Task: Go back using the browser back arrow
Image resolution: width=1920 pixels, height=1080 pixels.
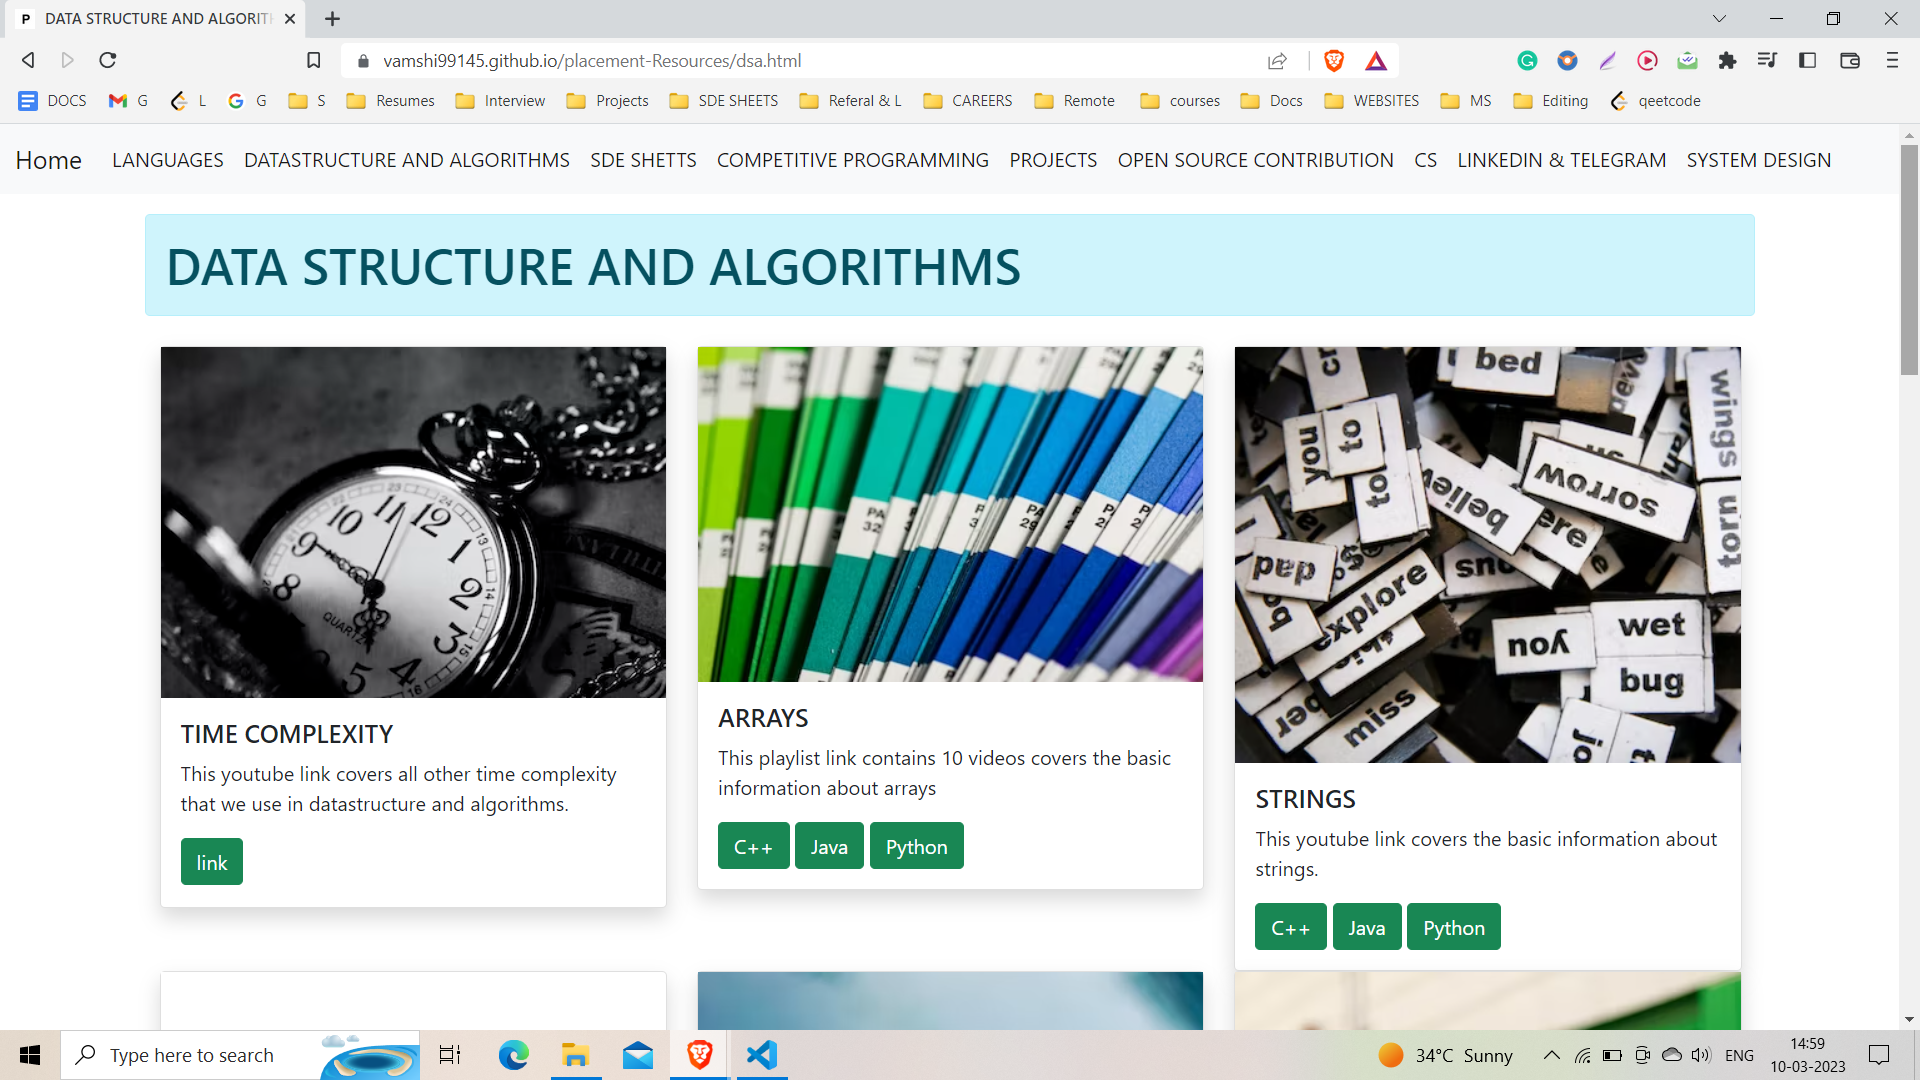Action: click(28, 60)
